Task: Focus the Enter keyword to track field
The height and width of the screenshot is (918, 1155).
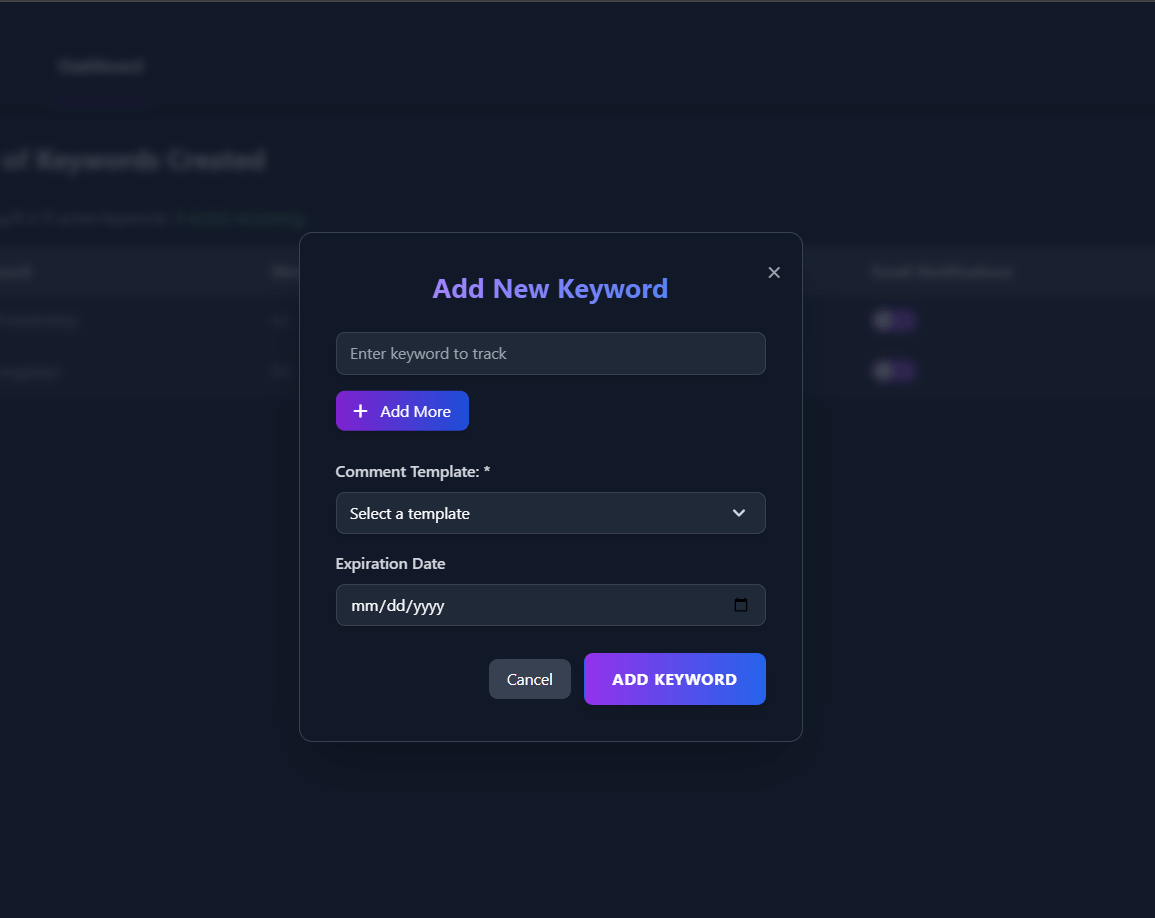Action: click(x=550, y=354)
